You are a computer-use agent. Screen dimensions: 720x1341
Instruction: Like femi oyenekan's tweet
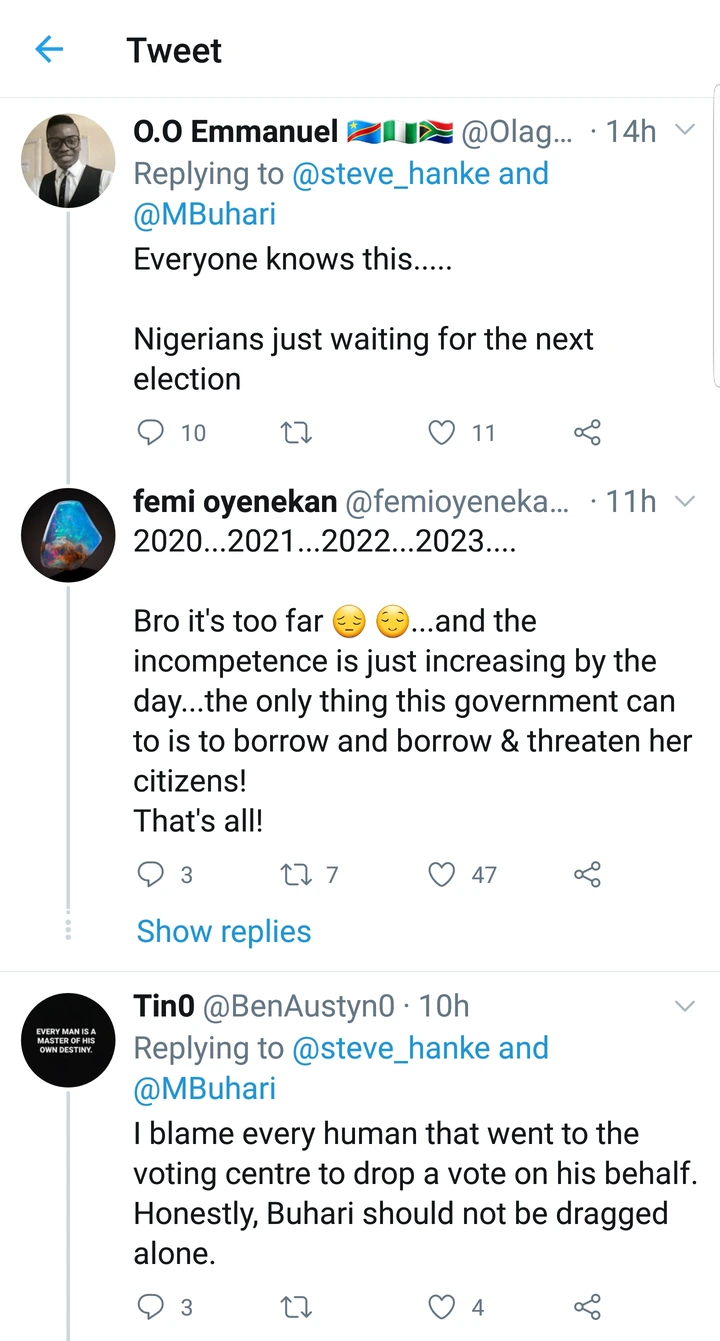441,875
